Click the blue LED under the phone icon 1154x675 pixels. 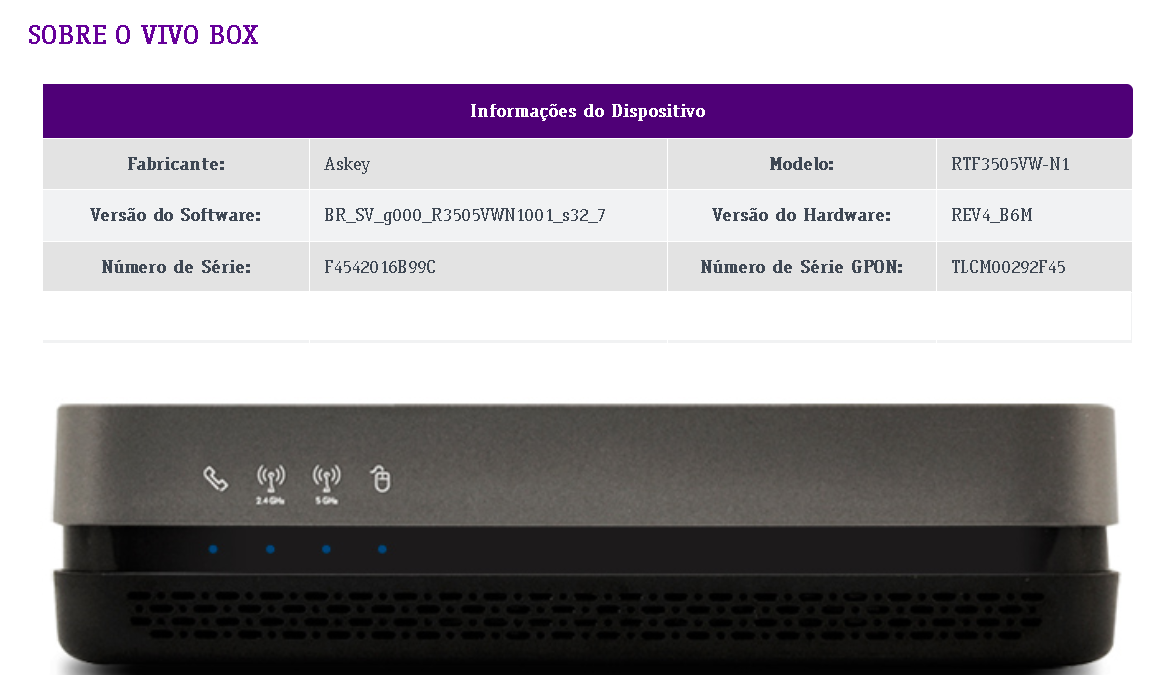[213, 549]
